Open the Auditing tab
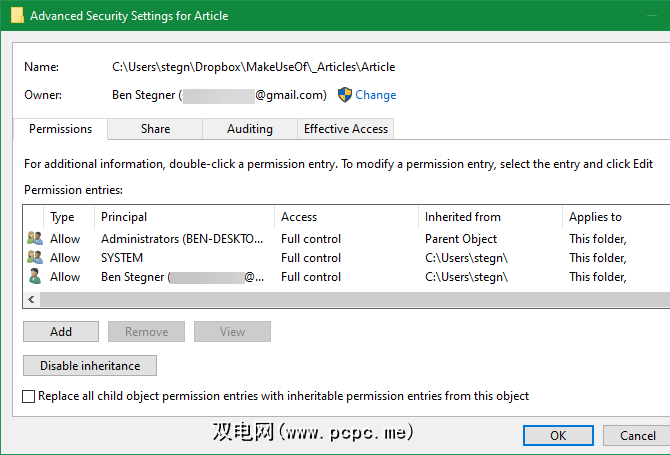Viewport: 670px width, 455px height. [x=249, y=129]
